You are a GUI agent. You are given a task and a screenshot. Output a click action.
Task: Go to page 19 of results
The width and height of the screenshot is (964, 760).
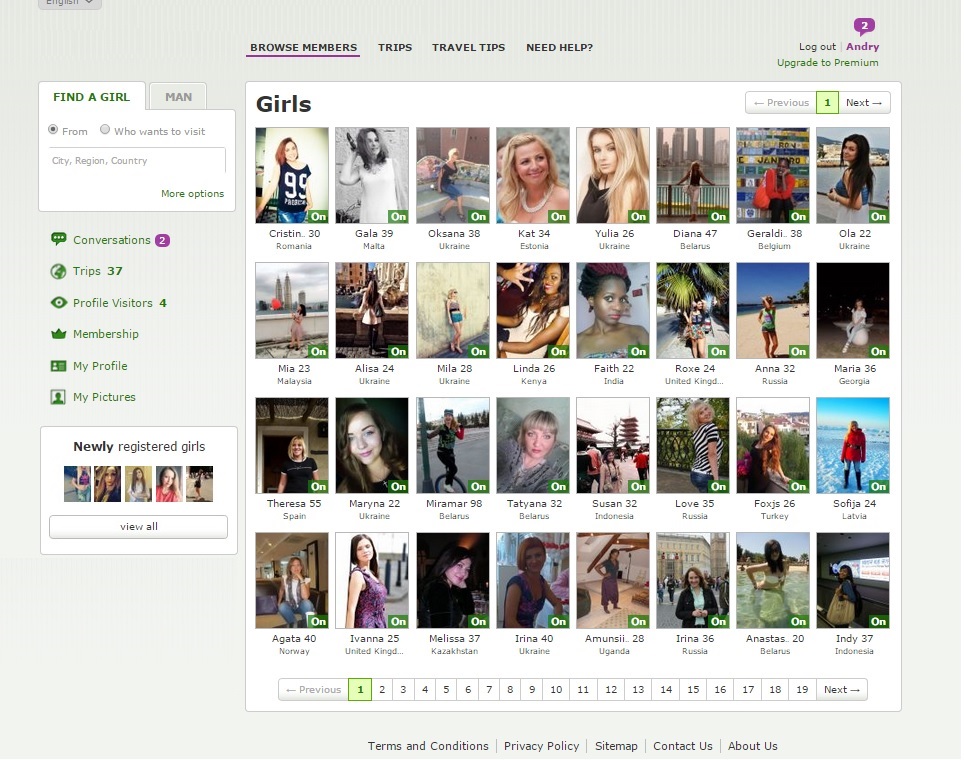802,690
